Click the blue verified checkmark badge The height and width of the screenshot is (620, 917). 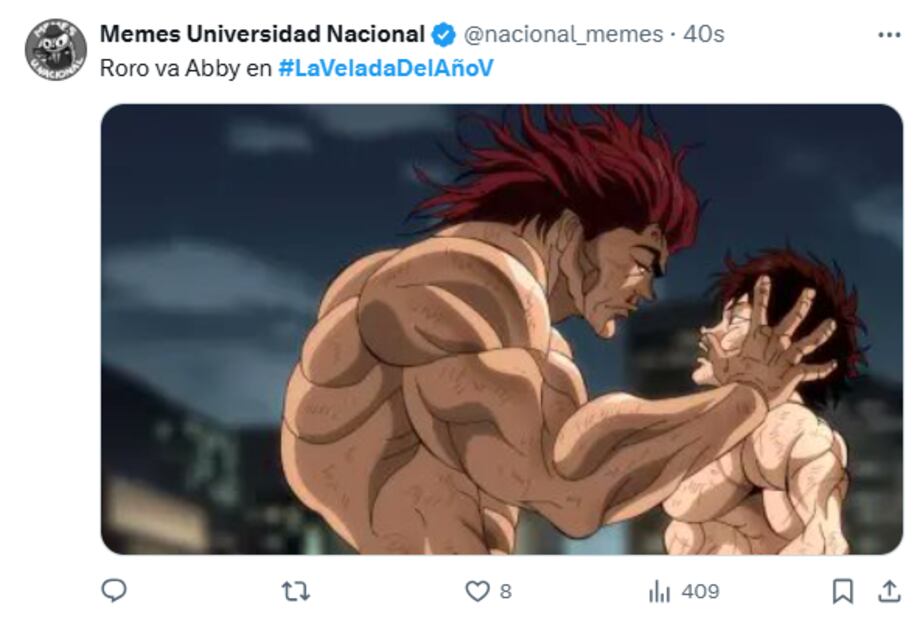[x=443, y=35]
